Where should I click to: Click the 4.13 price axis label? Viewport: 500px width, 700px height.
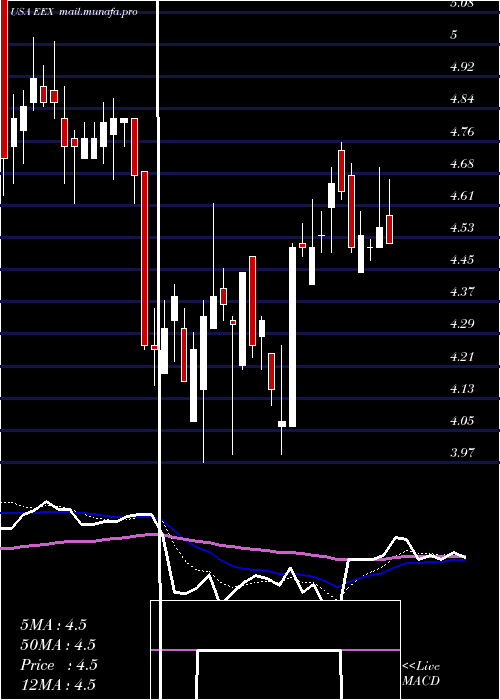tap(462, 389)
